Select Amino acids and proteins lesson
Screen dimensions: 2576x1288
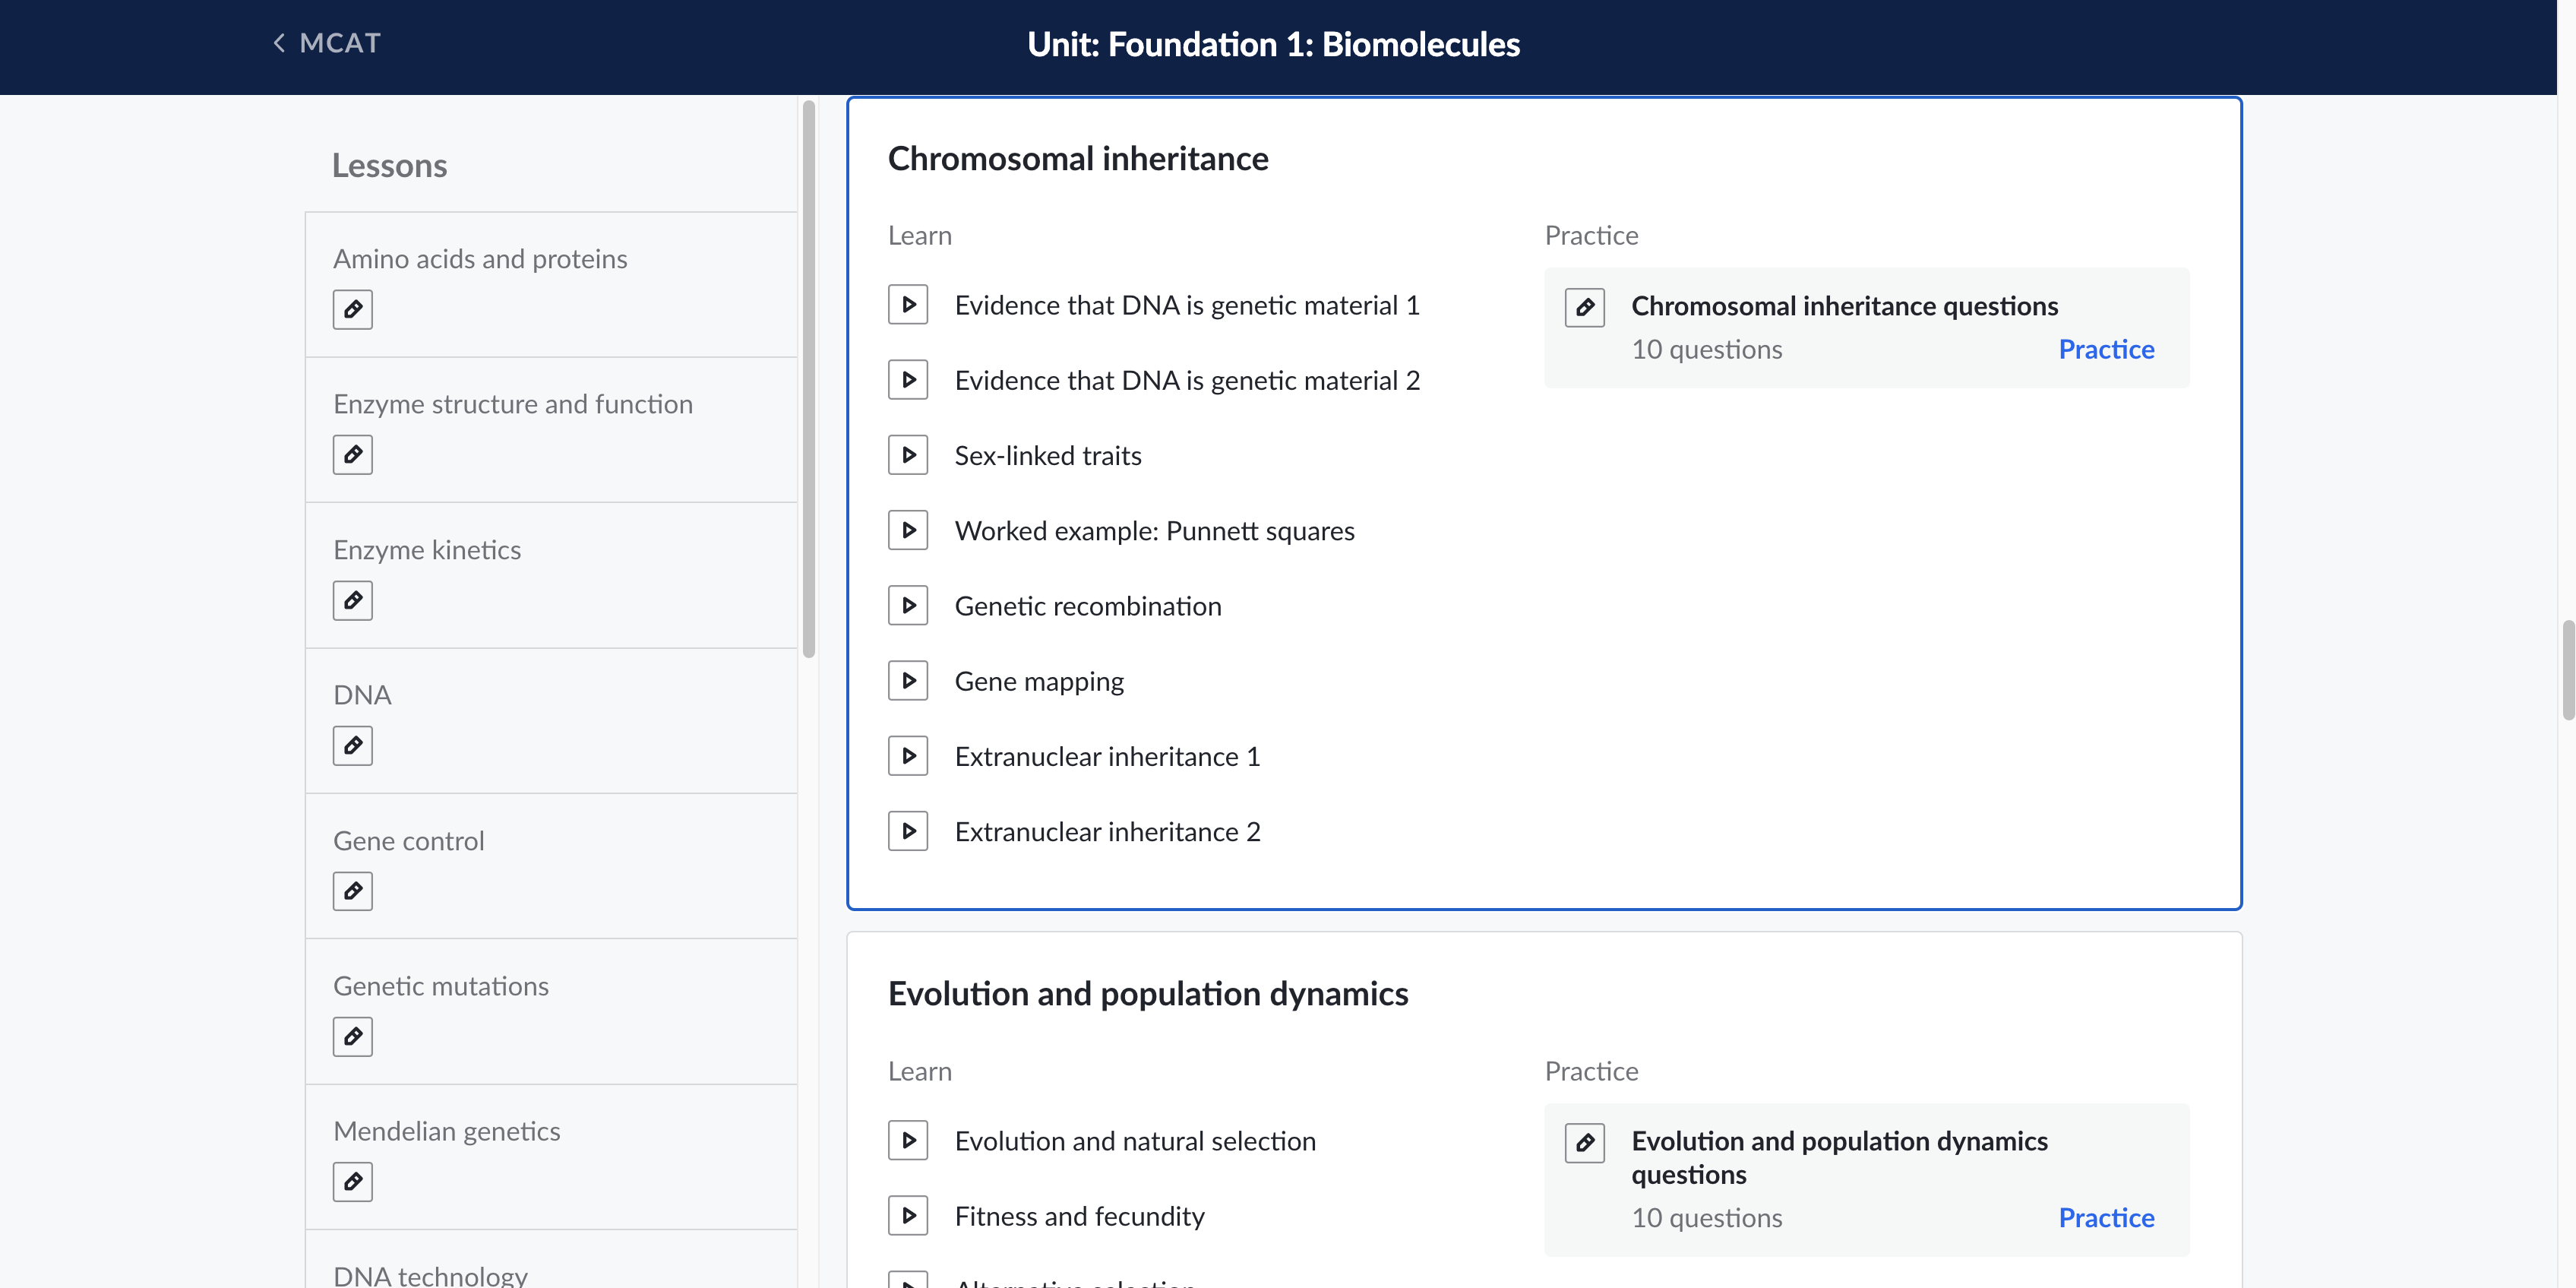(x=480, y=259)
